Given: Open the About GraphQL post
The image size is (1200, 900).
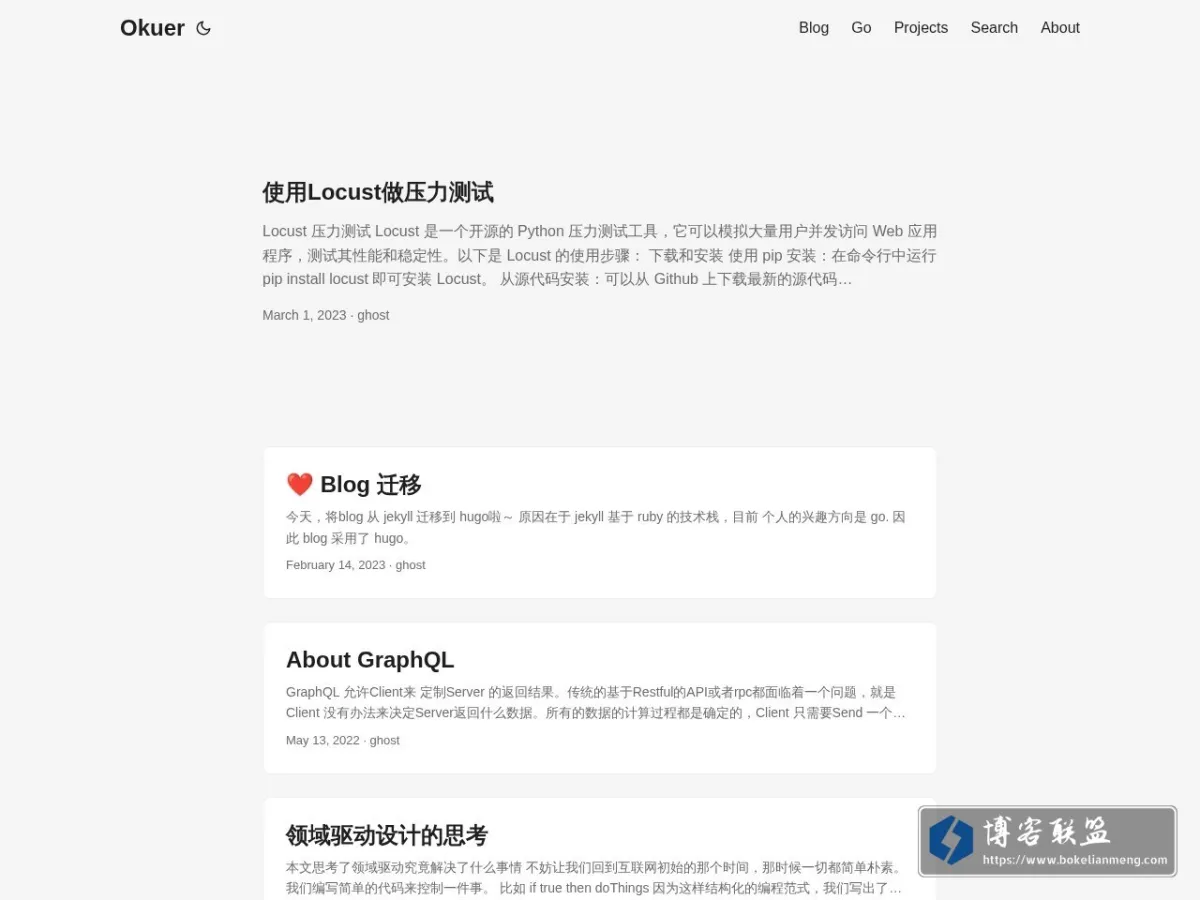Looking at the screenshot, I should (x=600, y=698).
